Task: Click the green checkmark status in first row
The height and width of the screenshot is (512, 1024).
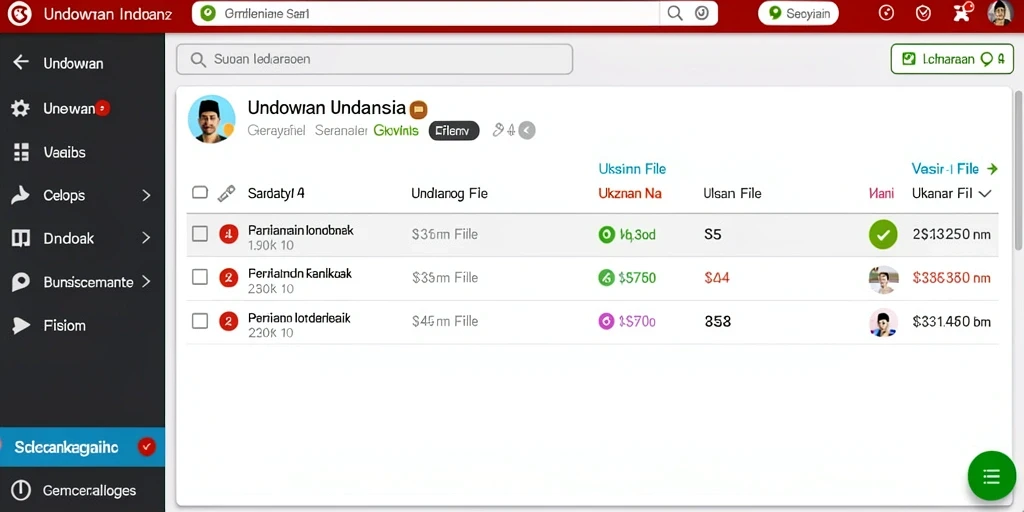Action: click(883, 234)
